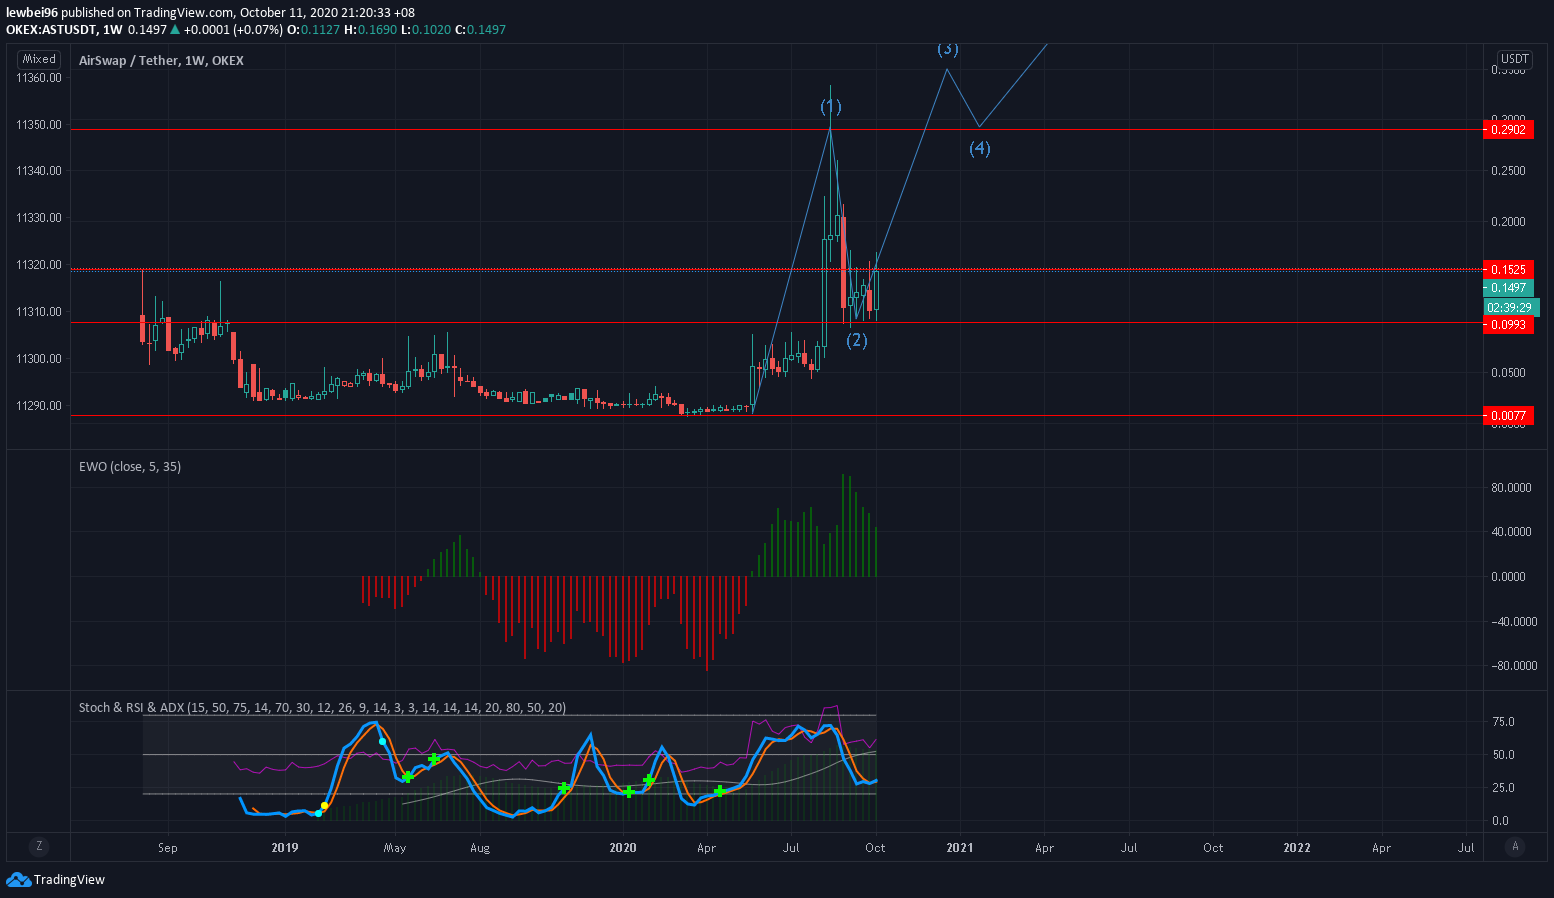Click the OKEX:ASTUSDT symbol in header

(51, 30)
